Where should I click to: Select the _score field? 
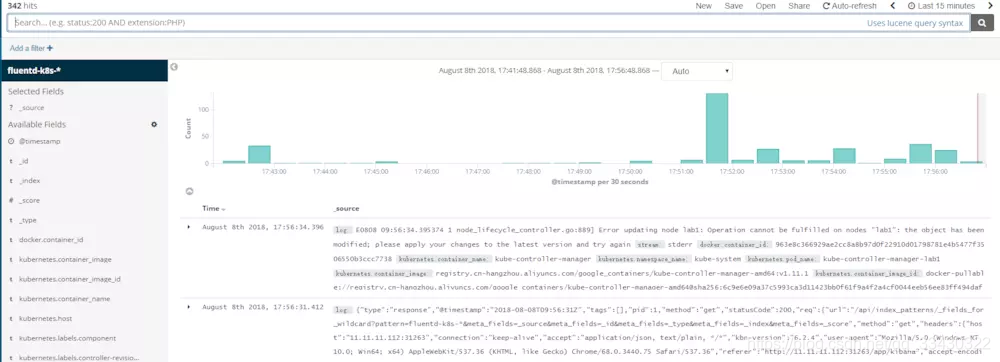(x=29, y=200)
